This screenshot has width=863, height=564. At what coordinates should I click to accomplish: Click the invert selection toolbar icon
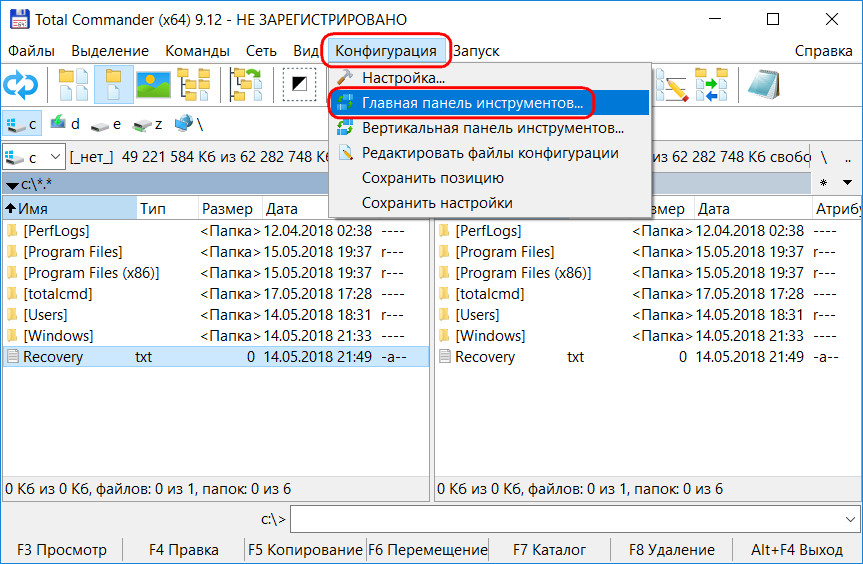pos(298,85)
